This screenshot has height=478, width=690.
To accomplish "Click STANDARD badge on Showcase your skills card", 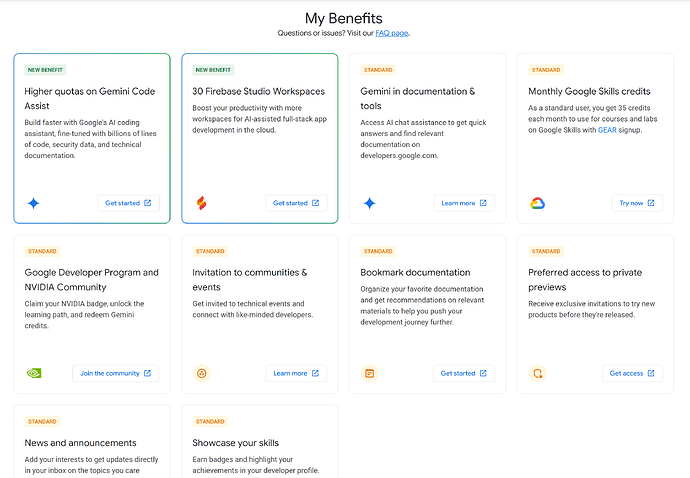I will (210, 422).
